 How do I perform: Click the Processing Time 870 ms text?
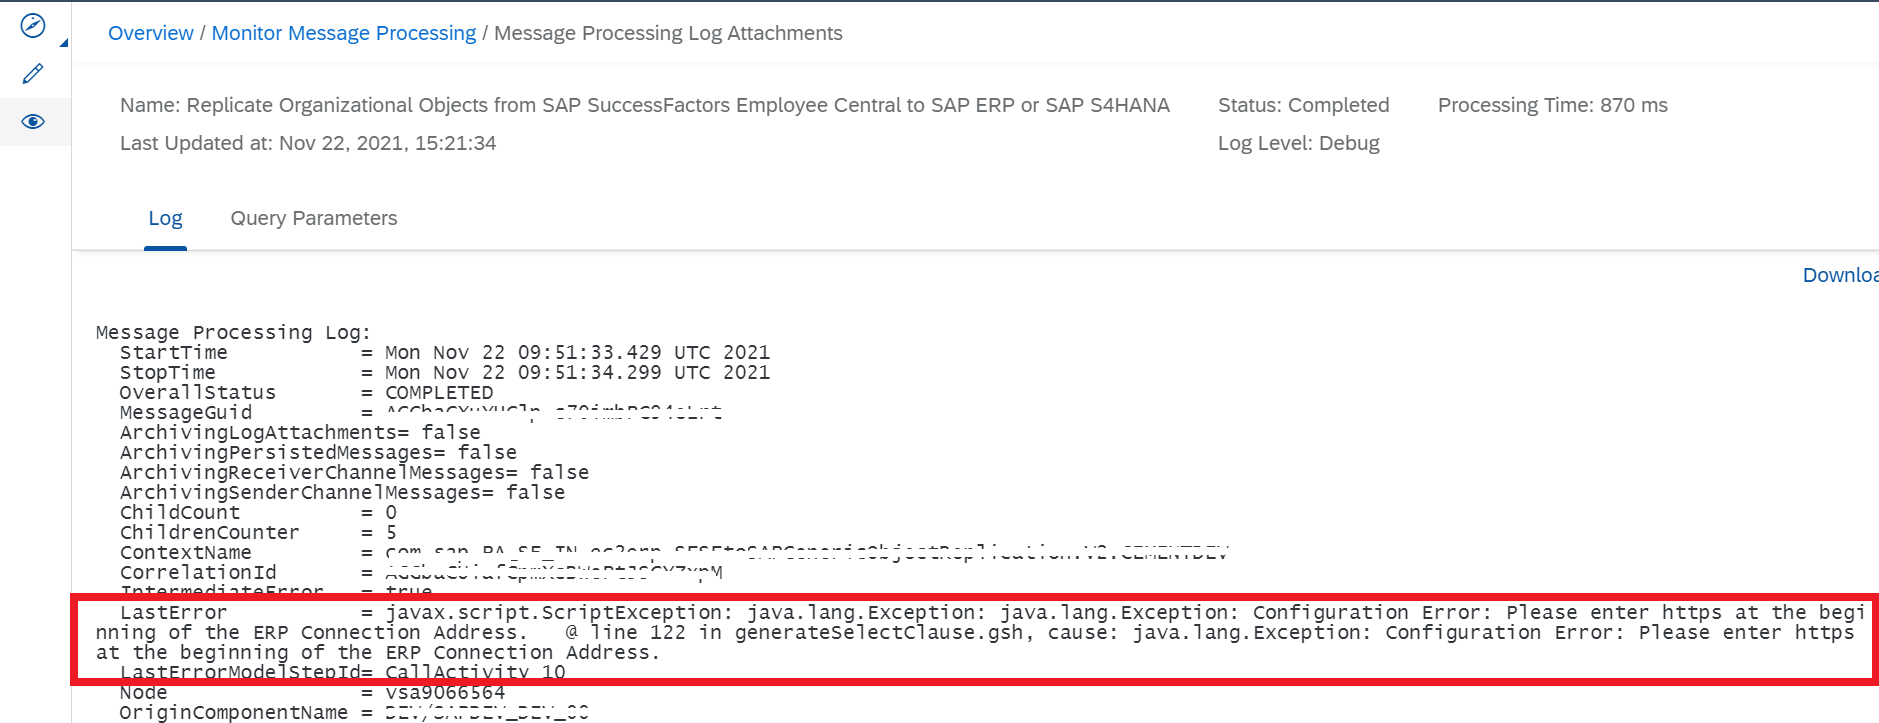click(1552, 105)
